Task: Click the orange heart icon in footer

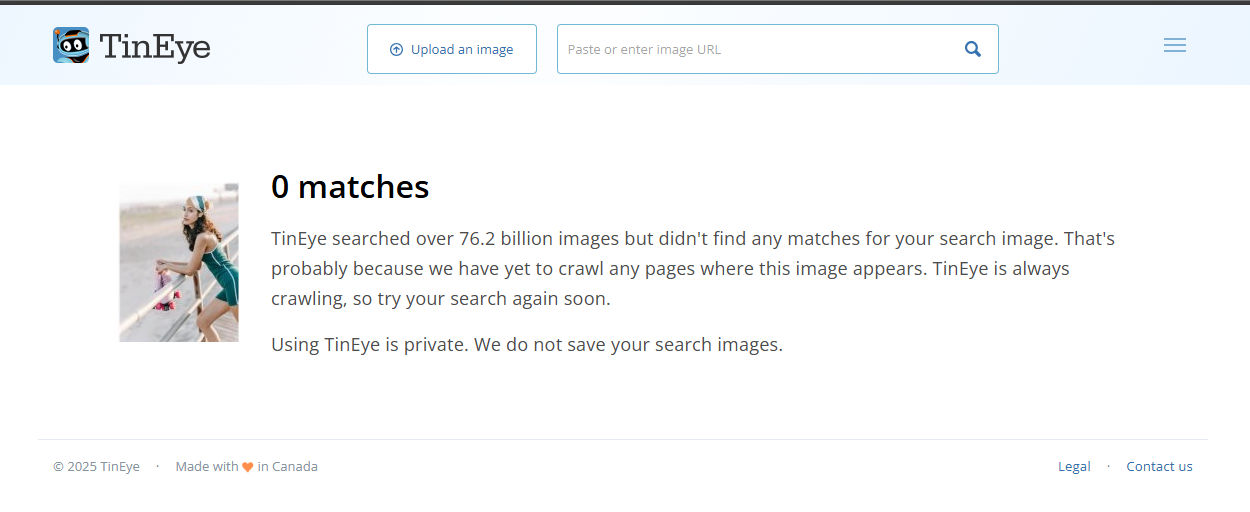Action: pyautogui.click(x=248, y=467)
